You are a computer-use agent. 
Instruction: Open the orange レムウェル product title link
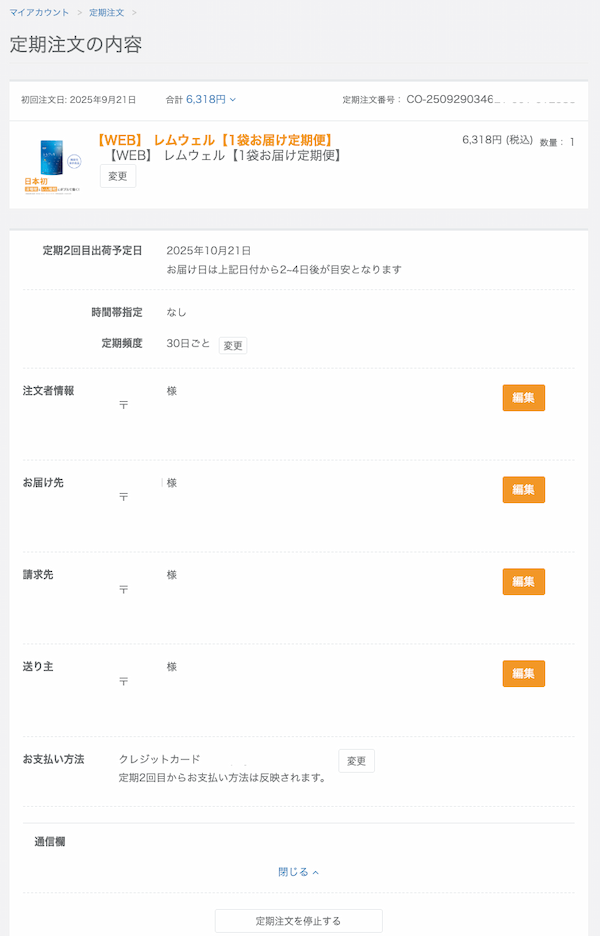pos(215,140)
